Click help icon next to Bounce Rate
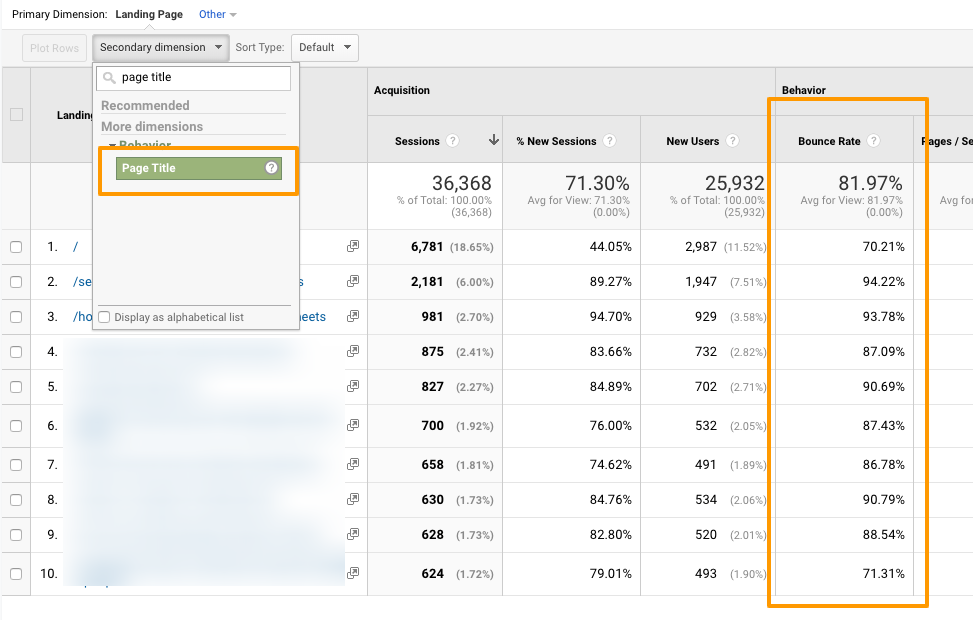The width and height of the screenshot is (973, 620). (873, 141)
